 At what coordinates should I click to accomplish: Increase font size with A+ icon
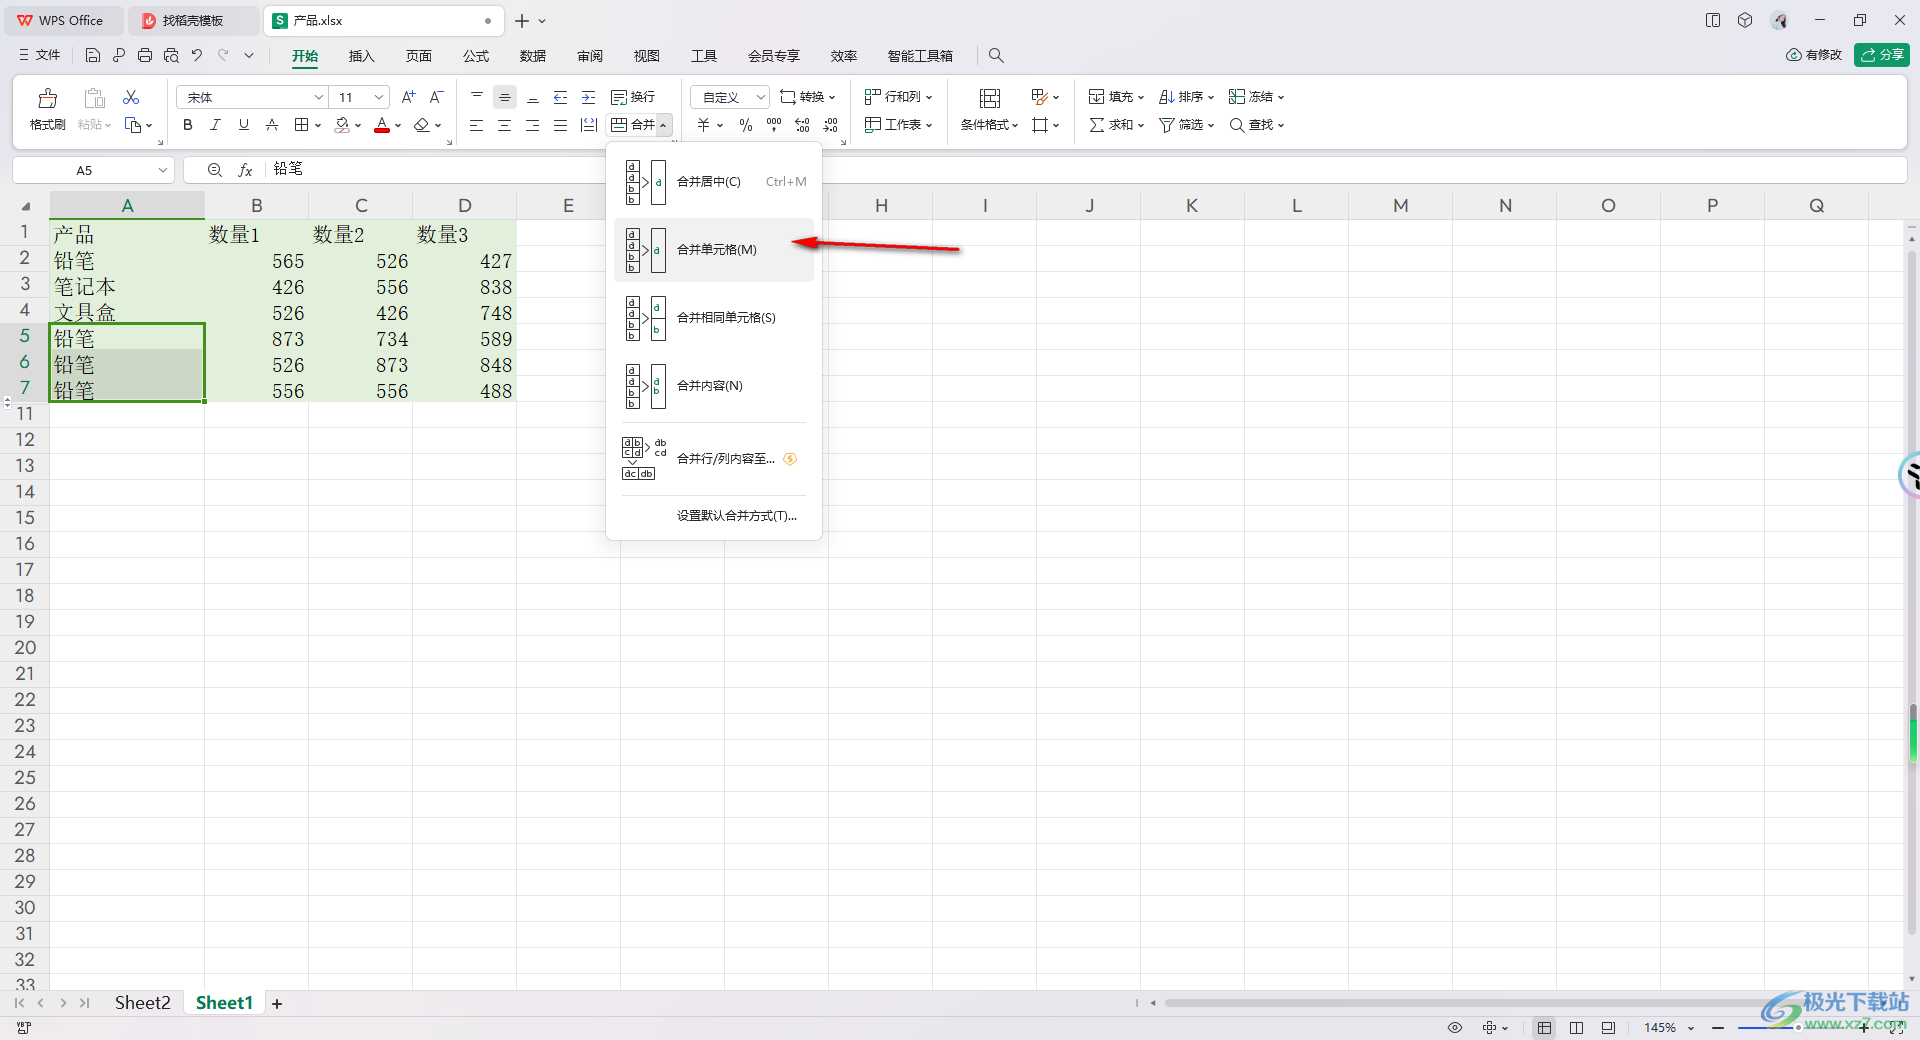point(408,97)
